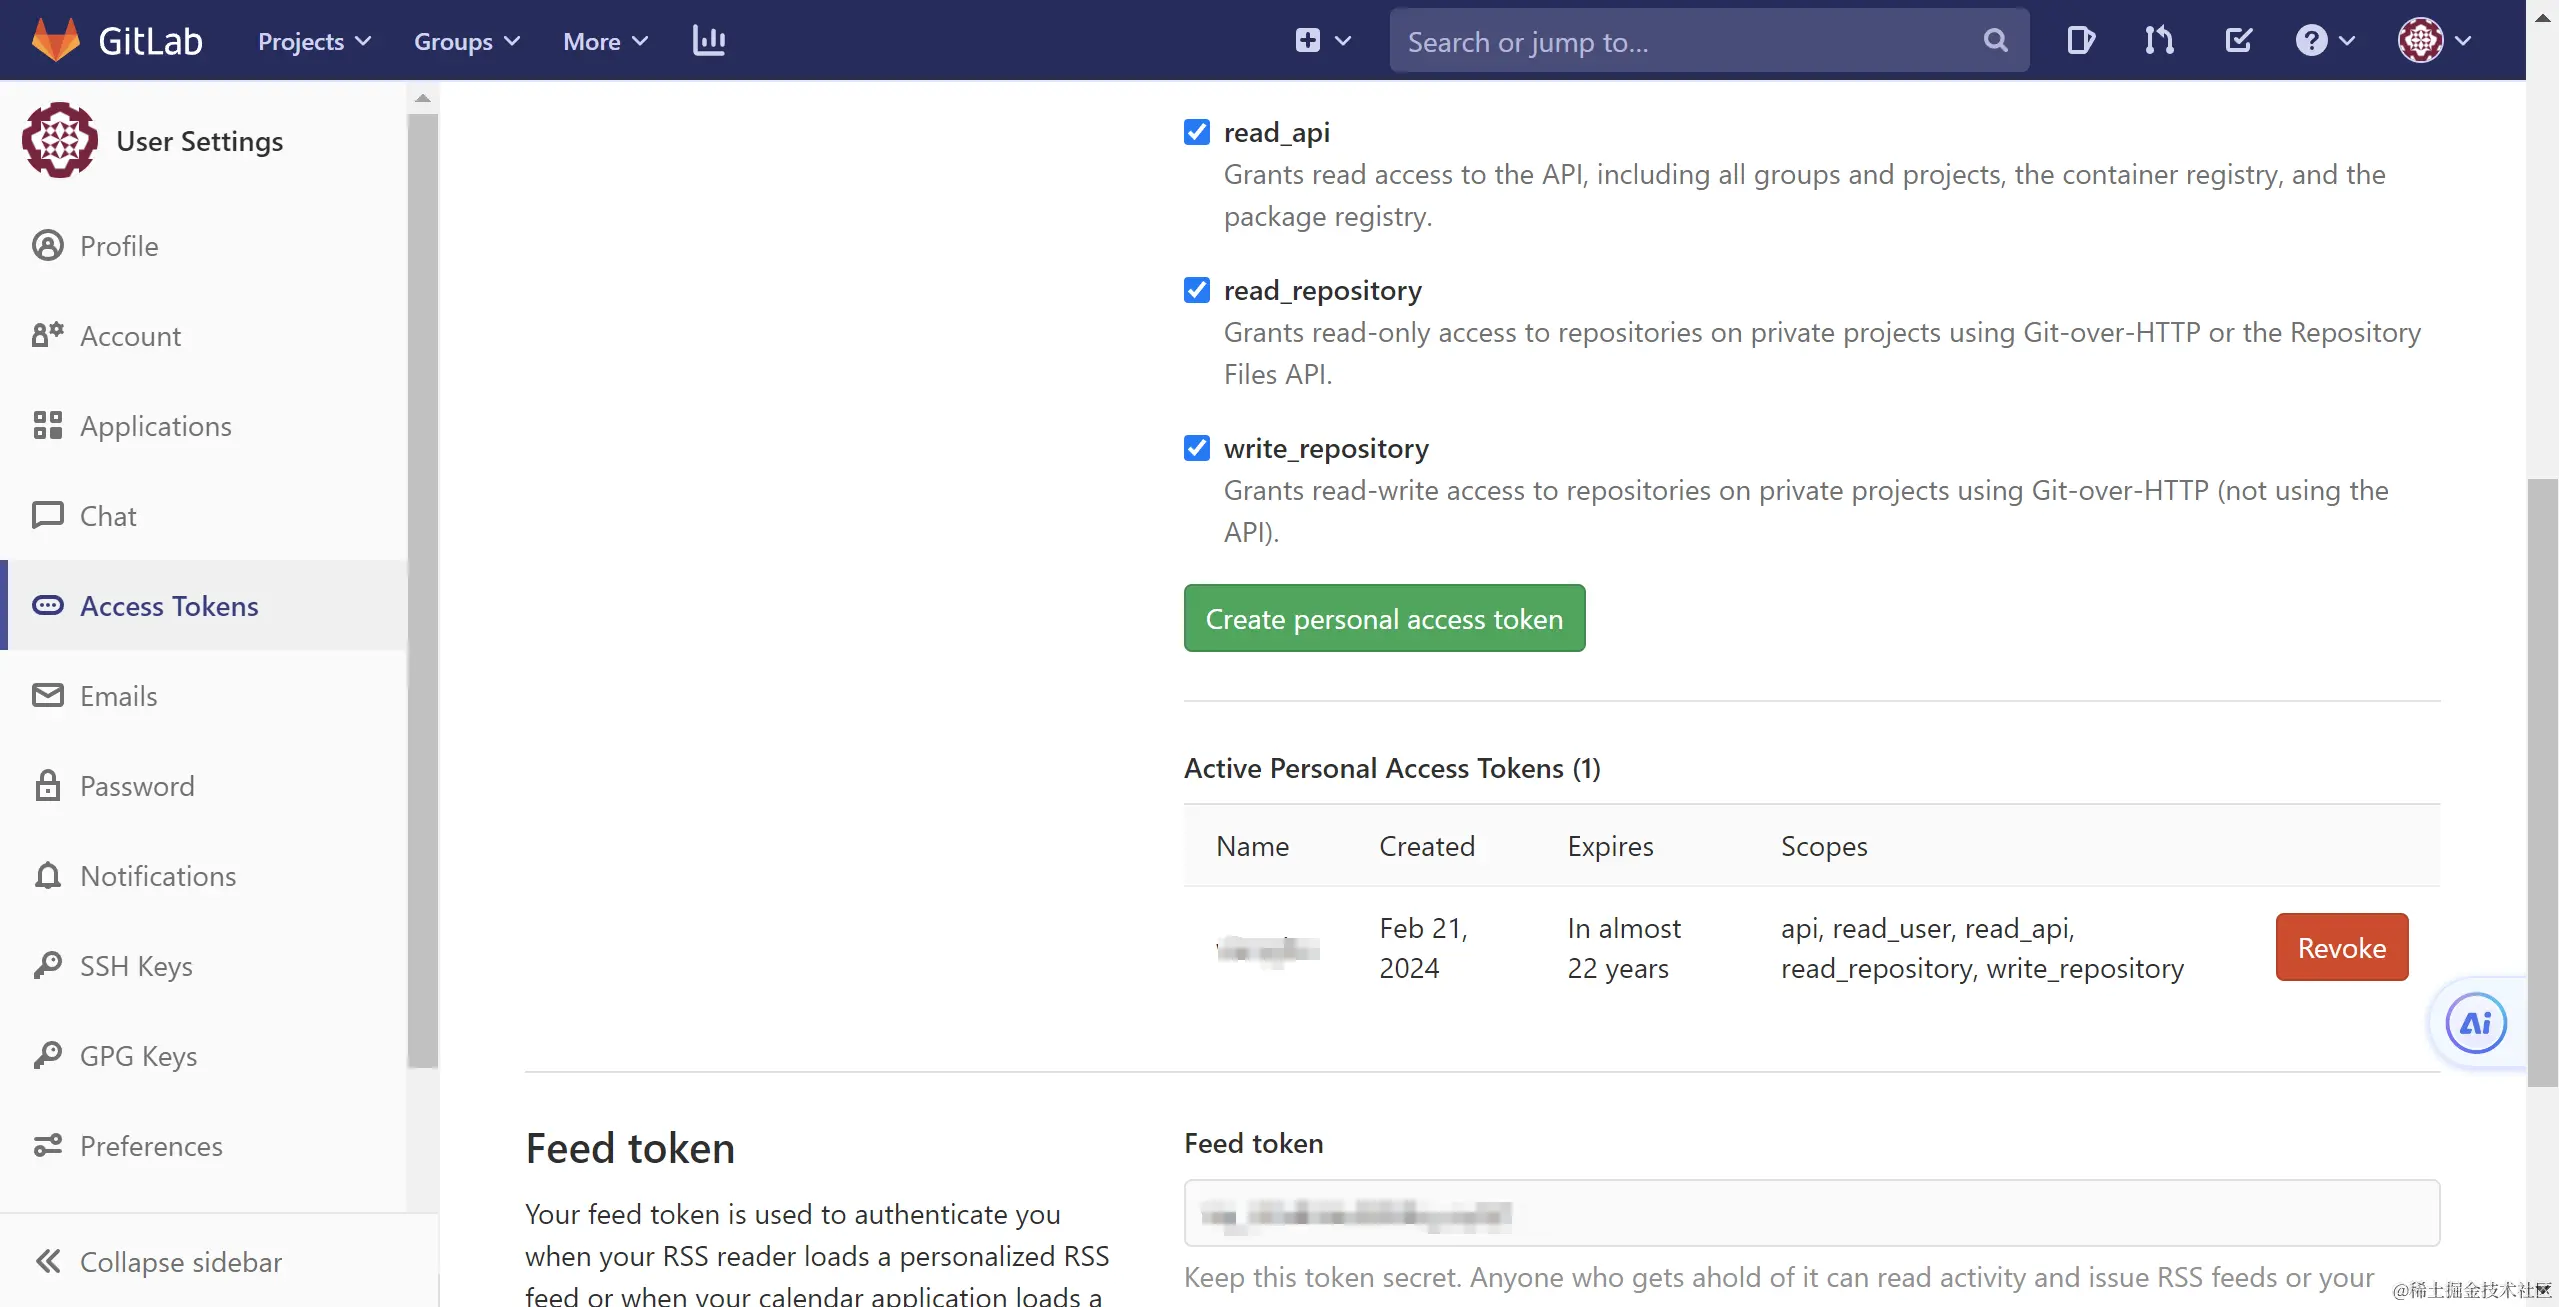Revoke the active personal access token

point(2342,946)
